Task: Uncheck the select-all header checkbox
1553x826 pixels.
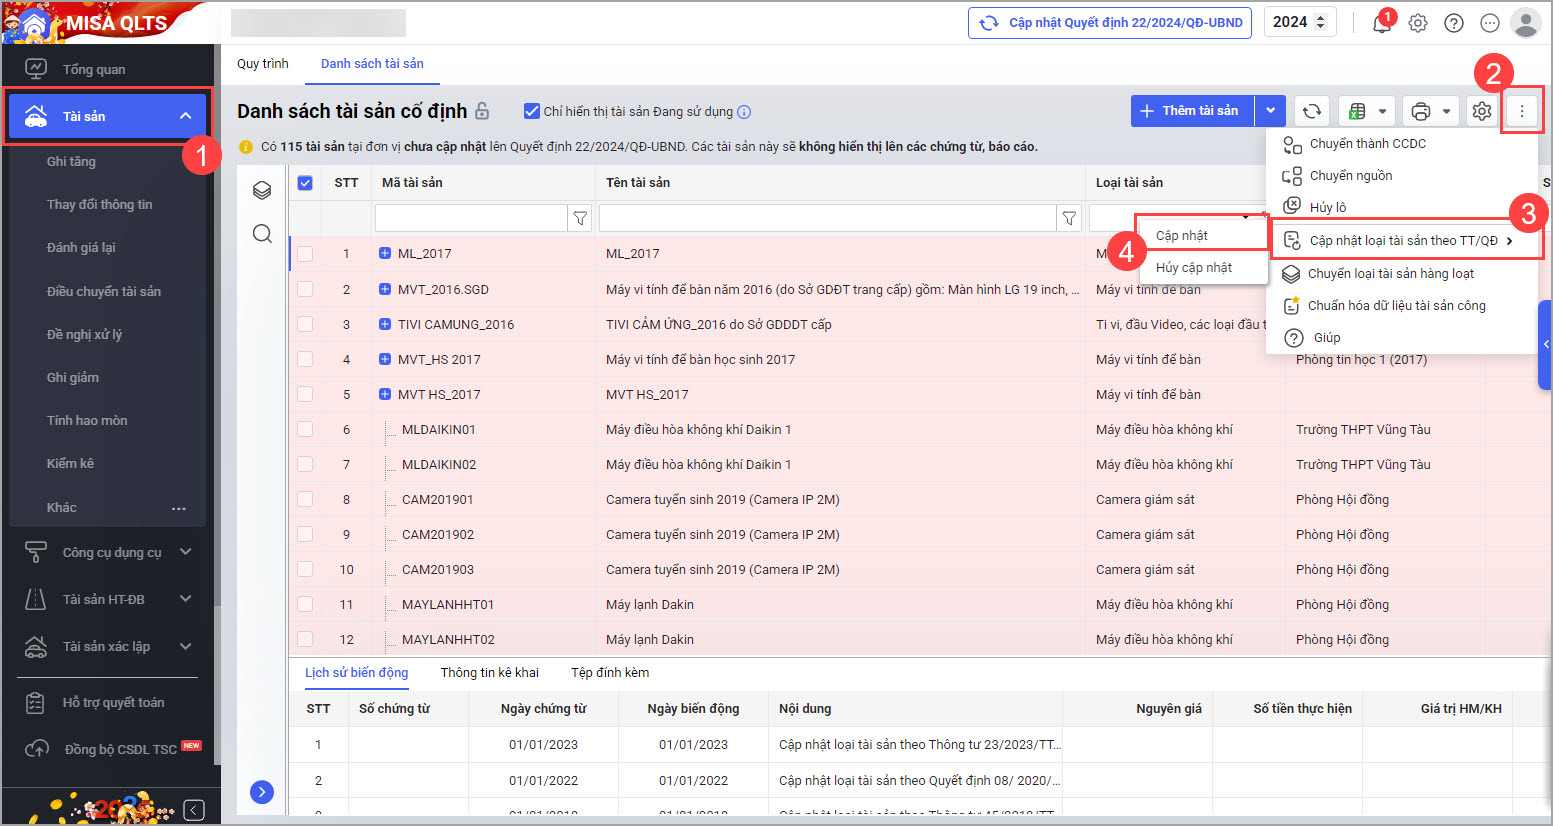Action: [305, 183]
